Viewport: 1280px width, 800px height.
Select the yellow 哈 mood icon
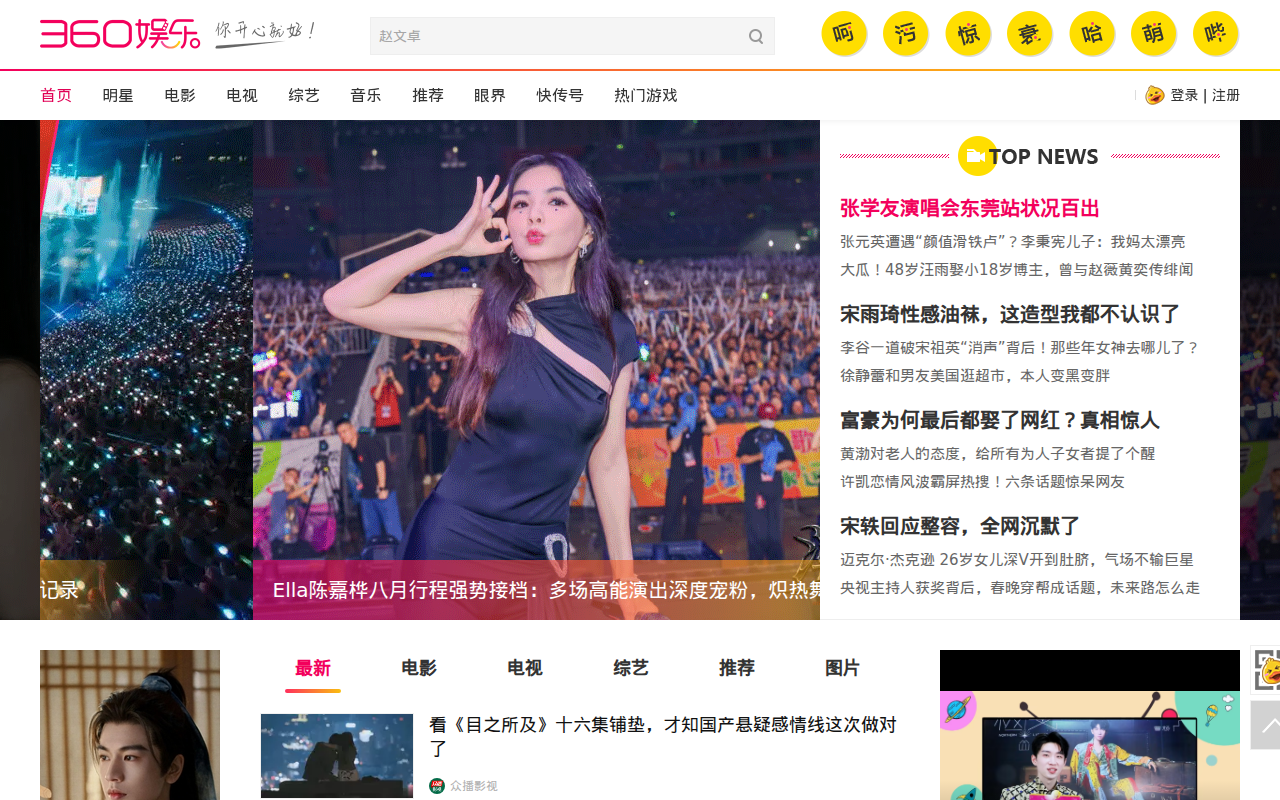point(1091,34)
